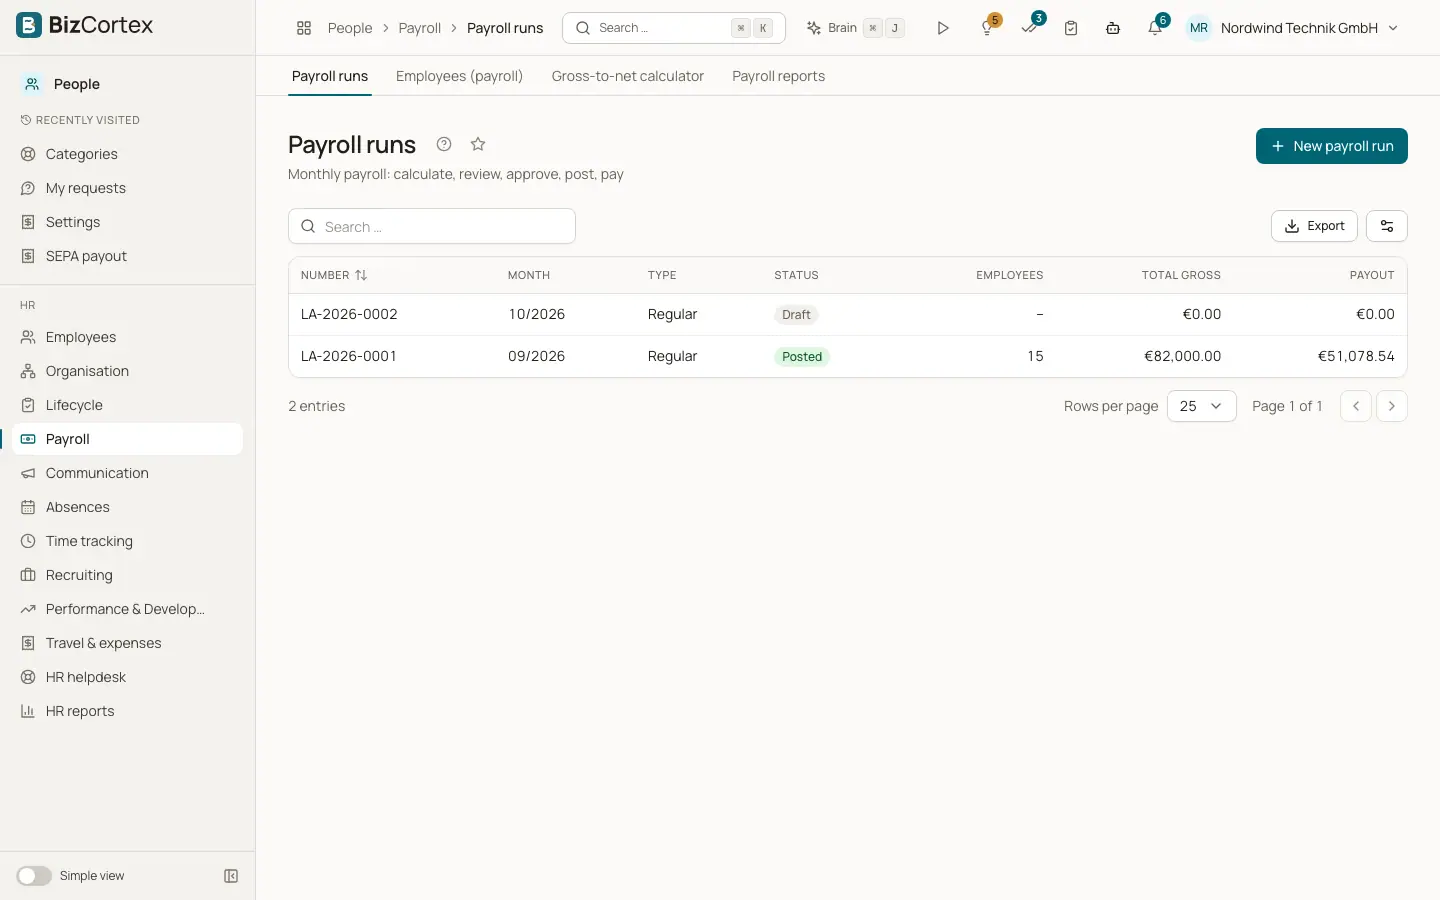This screenshot has width=1440, height=900.
Task: Open HR helpdesk in the sidebar
Action: pos(128,677)
